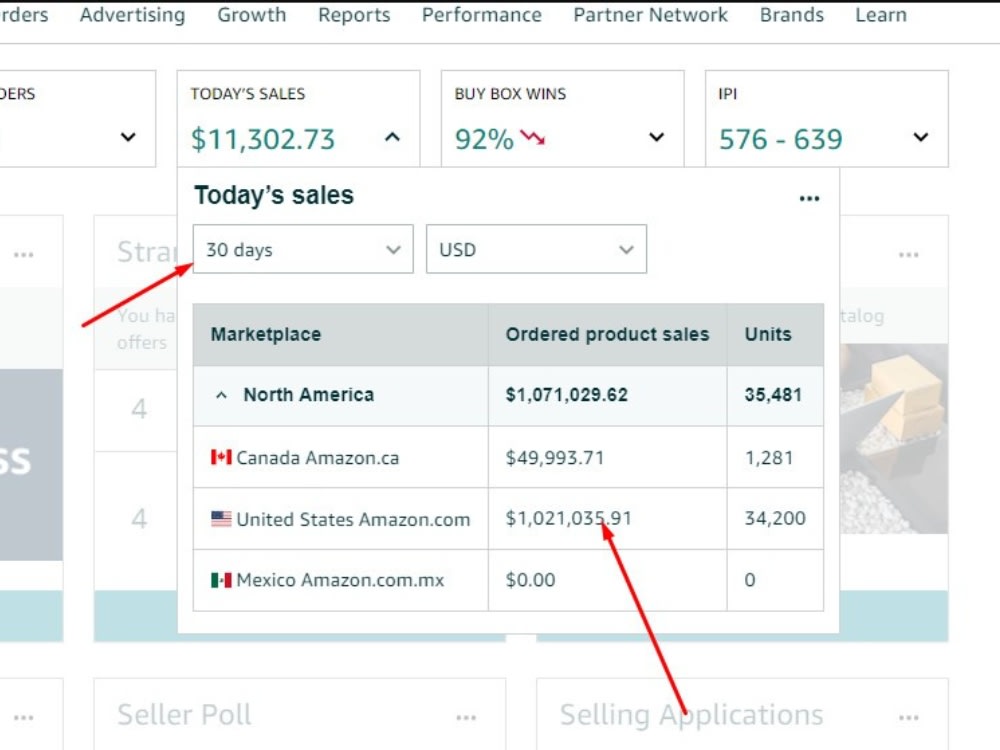Click the Canada flag icon
The height and width of the screenshot is (750, 1000).
coord(221,457)
